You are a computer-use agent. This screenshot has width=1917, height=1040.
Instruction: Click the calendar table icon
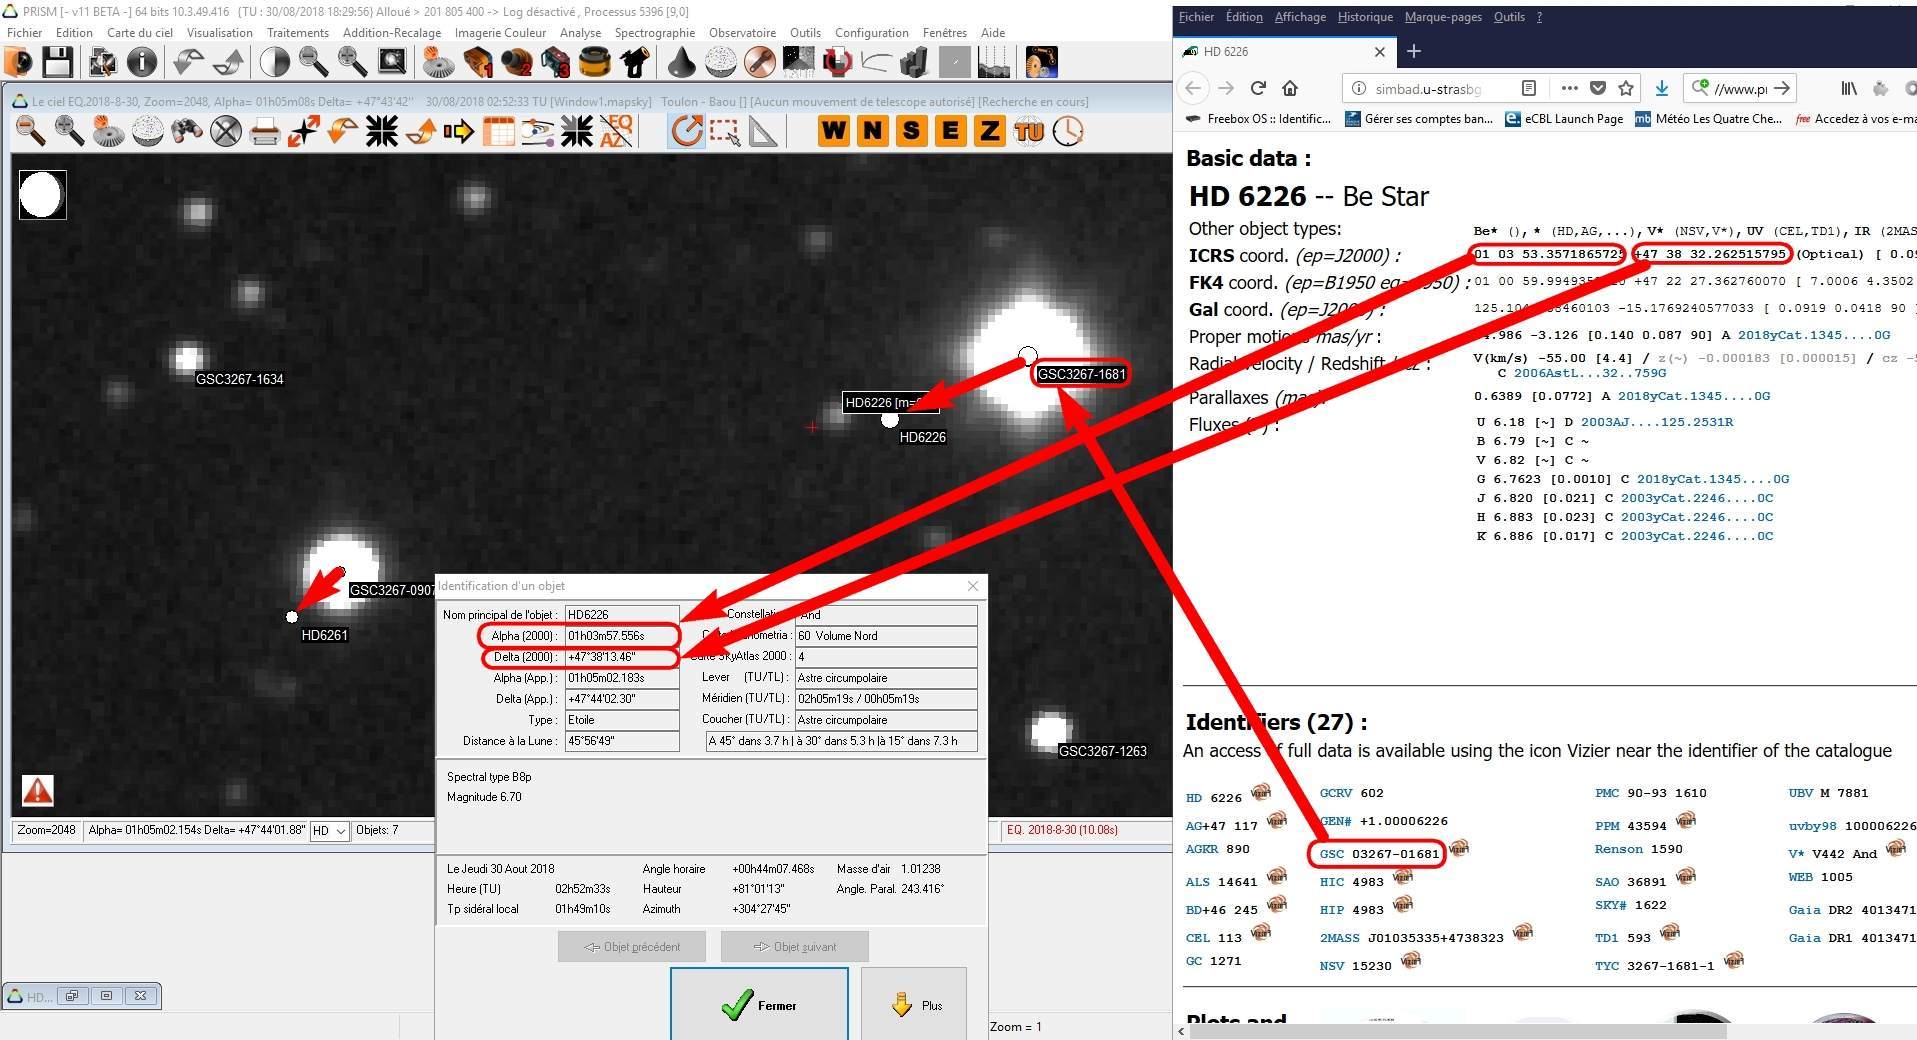(x=497, y=131)
